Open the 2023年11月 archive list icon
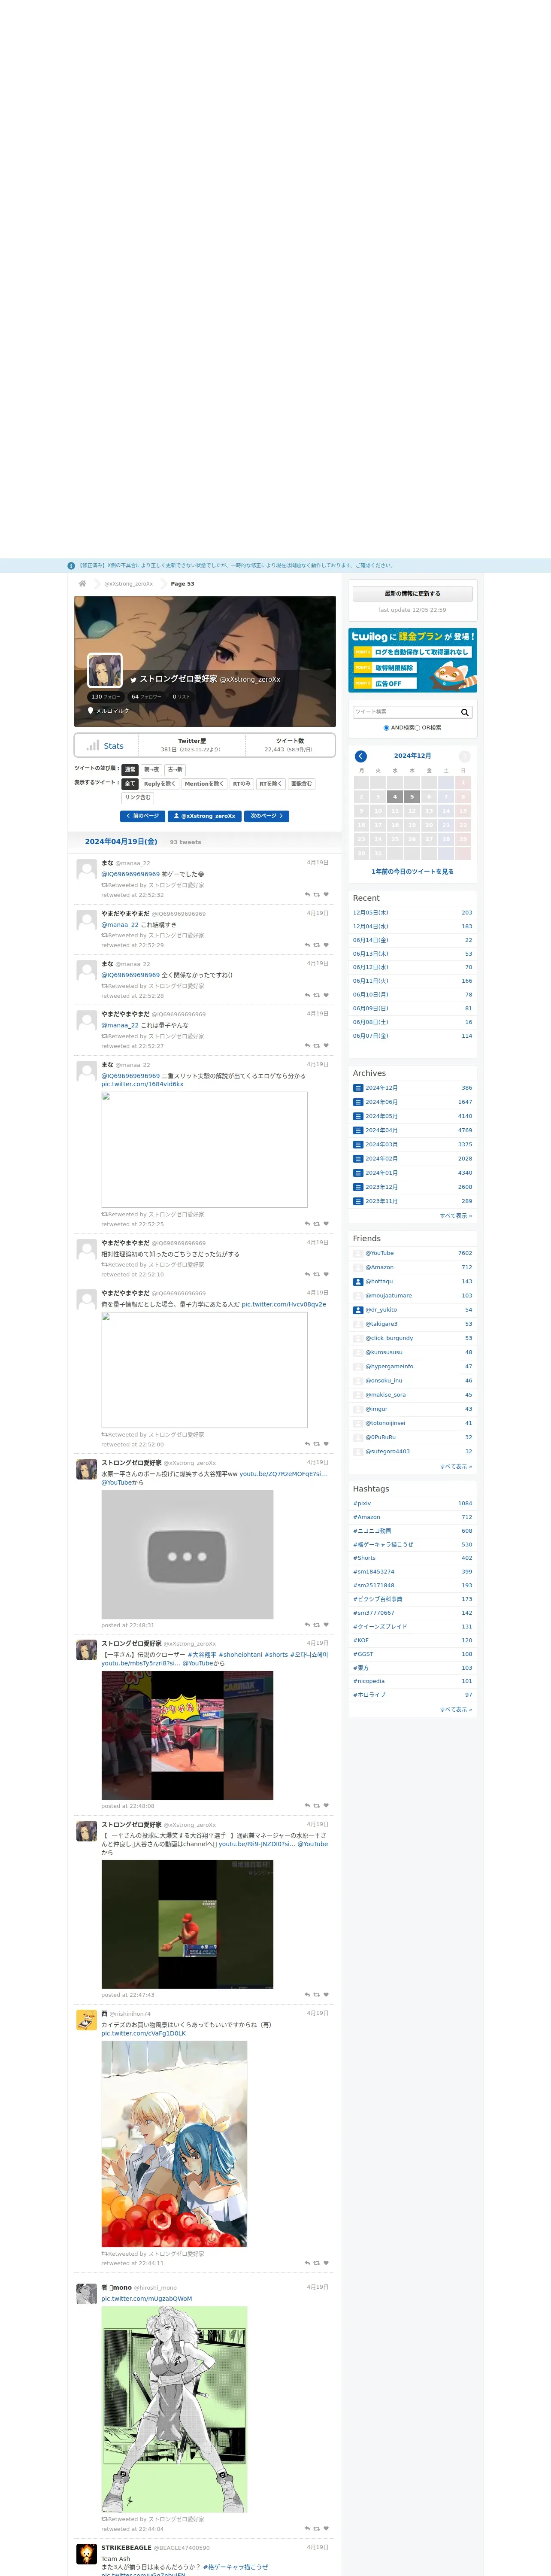Image resolution: width=551 pixels, height=2576 pixels. [358, 1201]
